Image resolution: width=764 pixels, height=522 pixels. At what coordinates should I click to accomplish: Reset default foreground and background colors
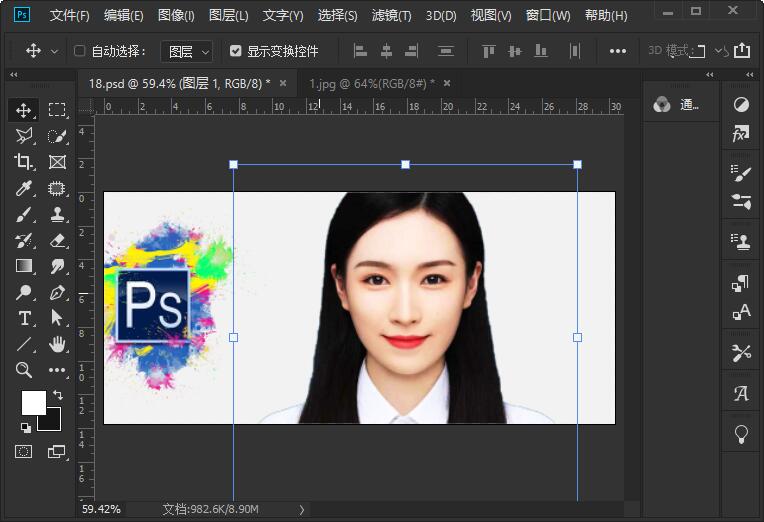pos(26,428)
